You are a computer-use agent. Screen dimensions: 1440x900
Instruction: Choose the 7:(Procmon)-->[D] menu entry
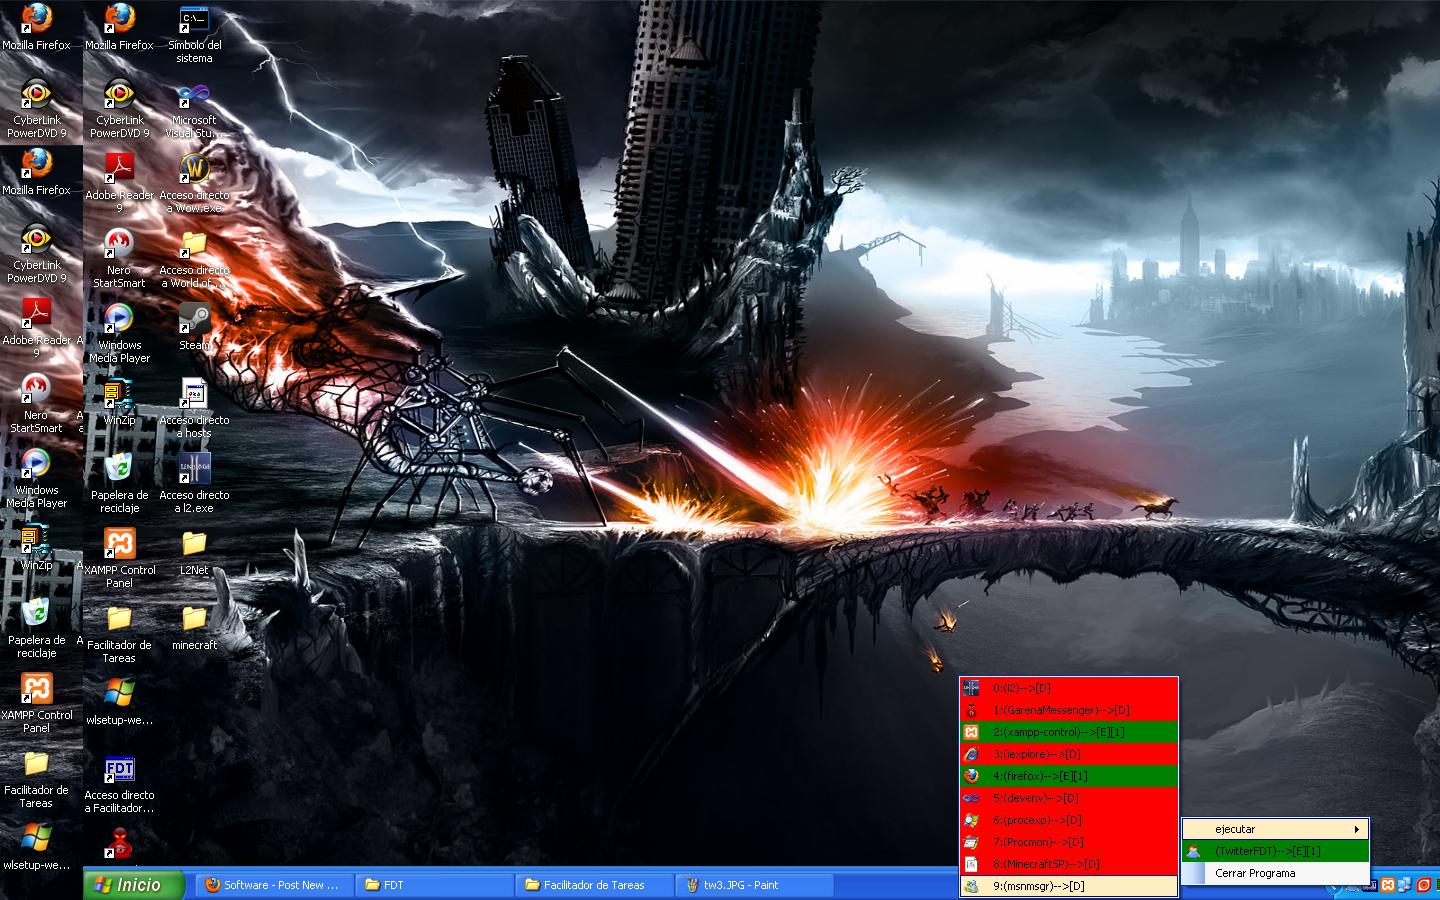point(1069,842)
